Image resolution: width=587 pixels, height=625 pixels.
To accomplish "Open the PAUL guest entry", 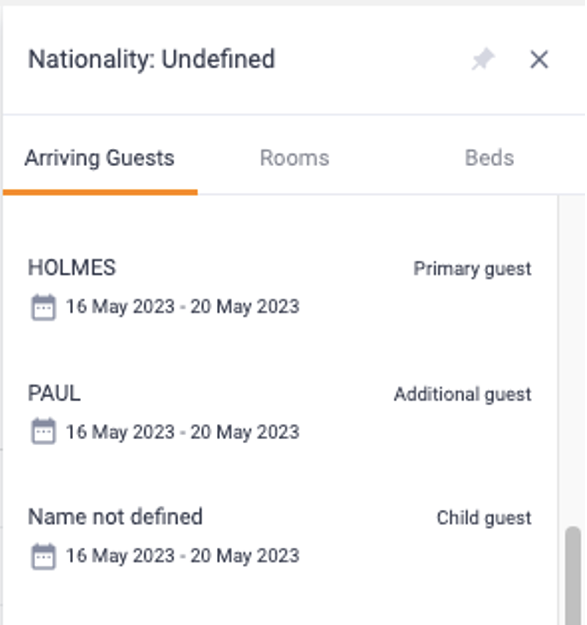I will (280, 413).
